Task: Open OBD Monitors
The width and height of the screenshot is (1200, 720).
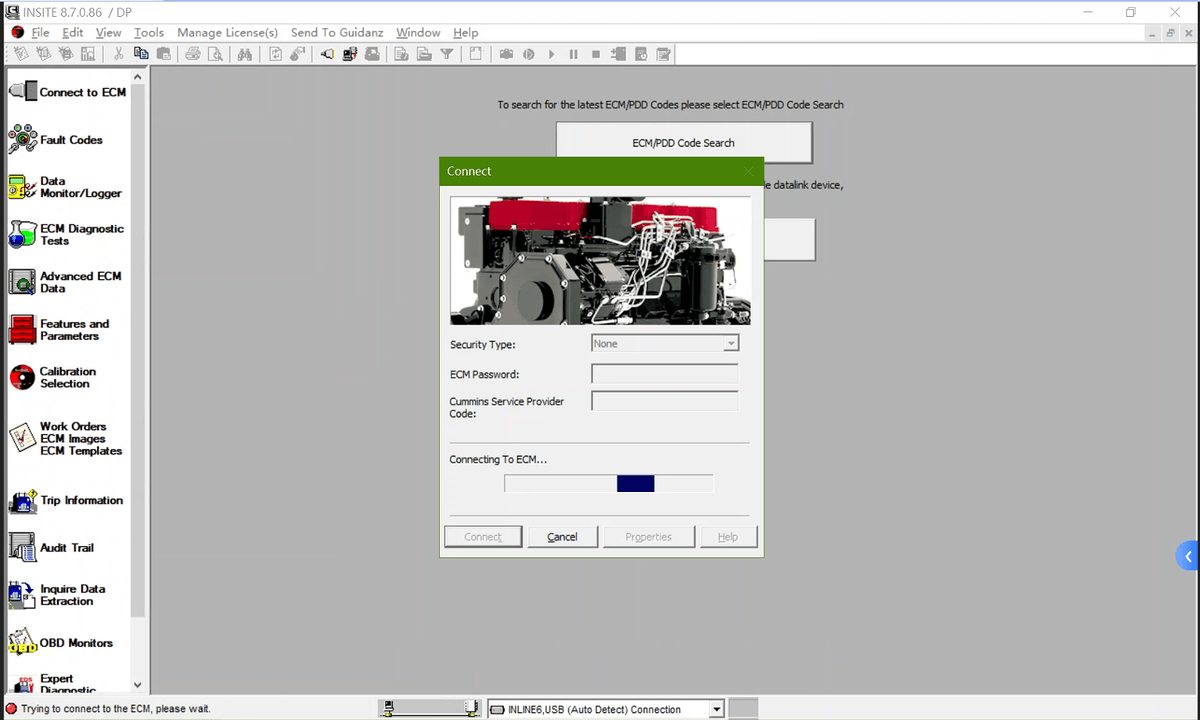Action: [x=23, y=643]
